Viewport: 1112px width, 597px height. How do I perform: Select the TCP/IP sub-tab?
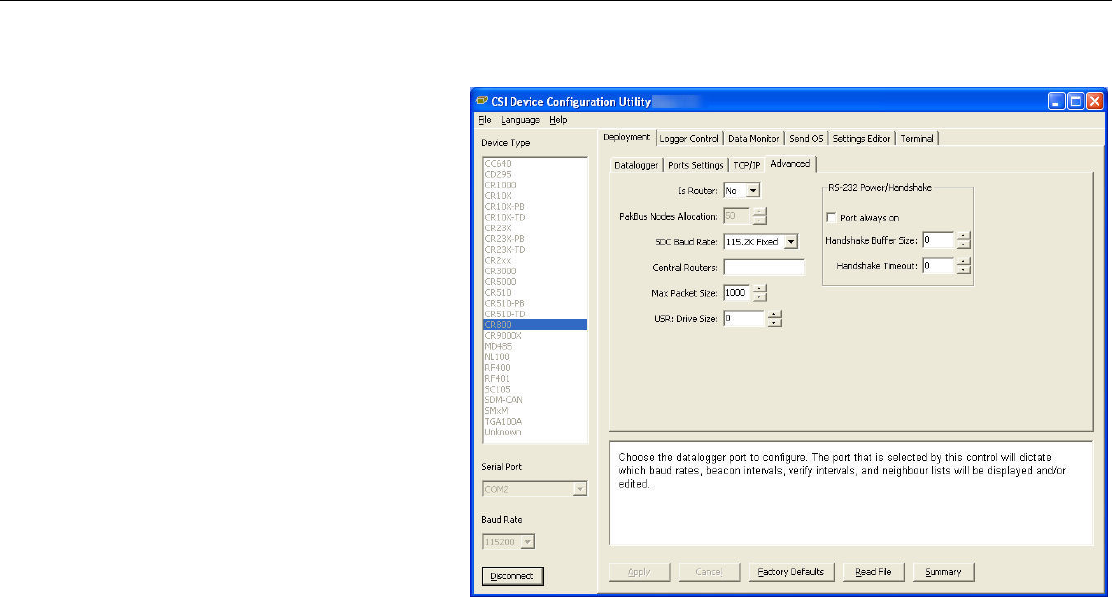(747, 165)
